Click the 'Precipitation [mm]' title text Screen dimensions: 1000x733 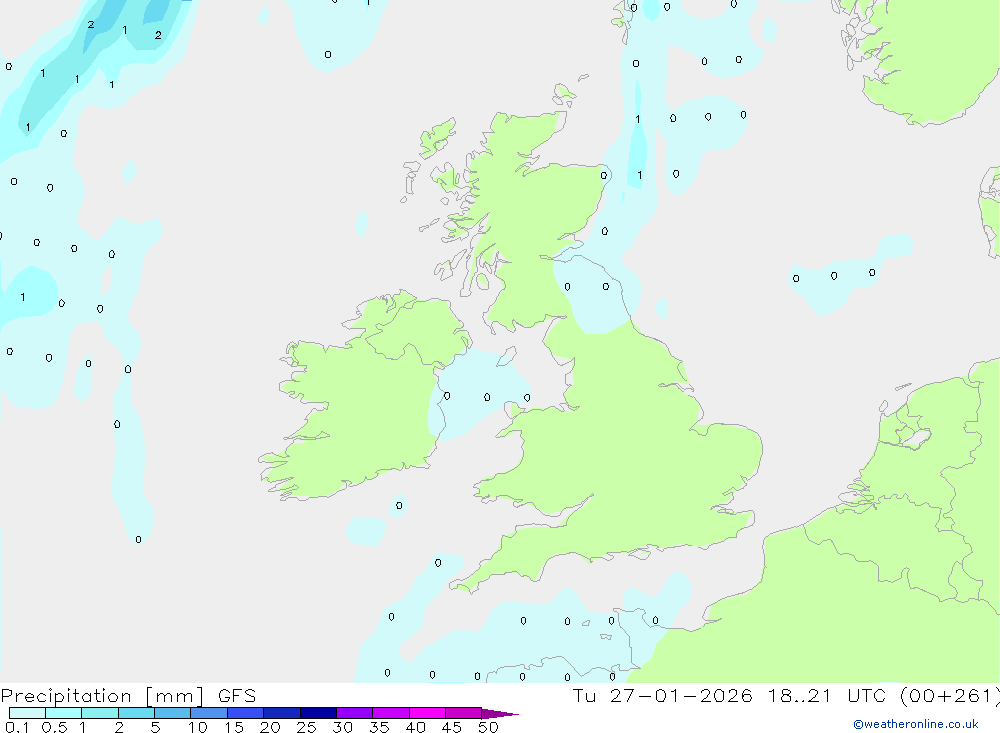click(102, 696)
